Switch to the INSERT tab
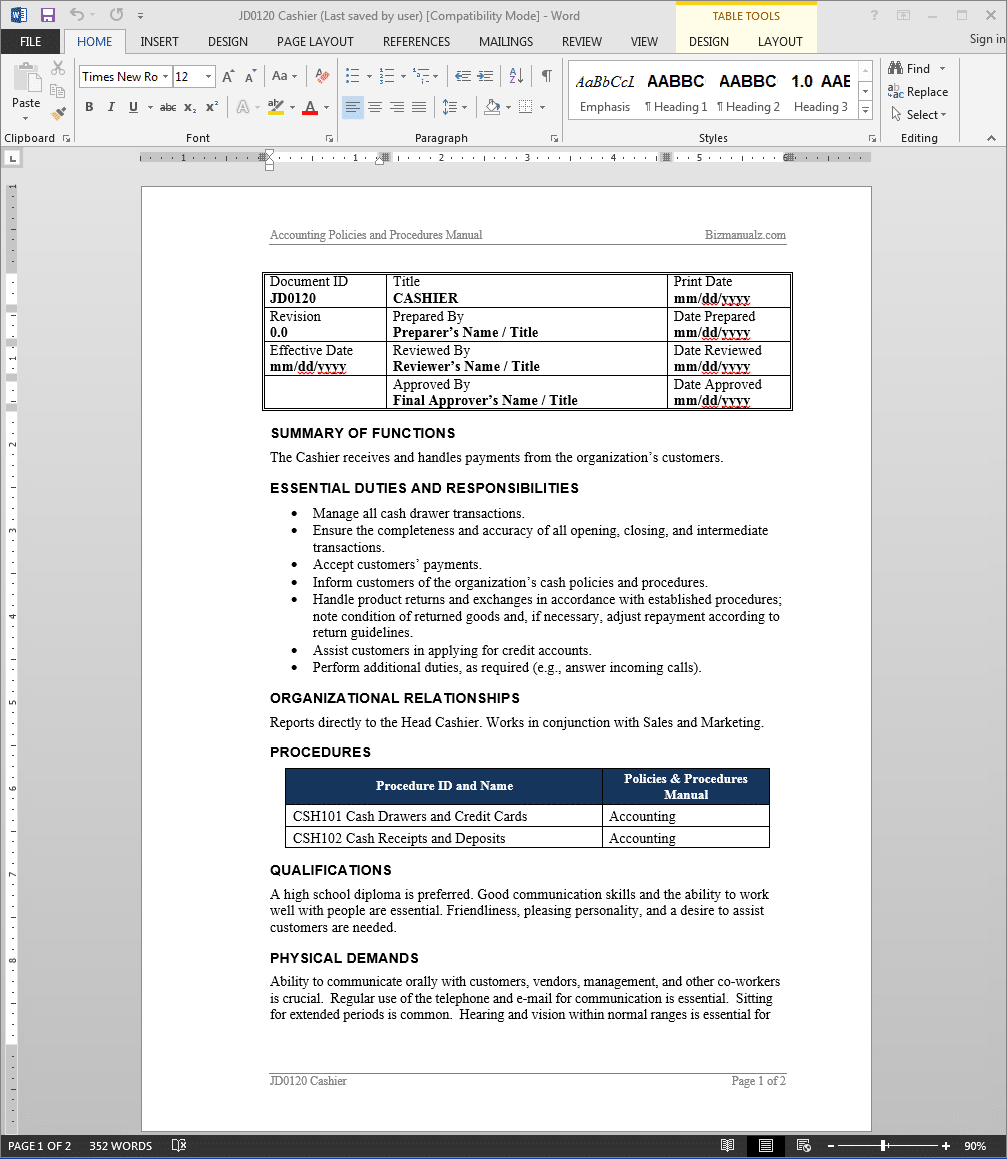Viewport: 1007px width, 1159px height. (160, 42)
